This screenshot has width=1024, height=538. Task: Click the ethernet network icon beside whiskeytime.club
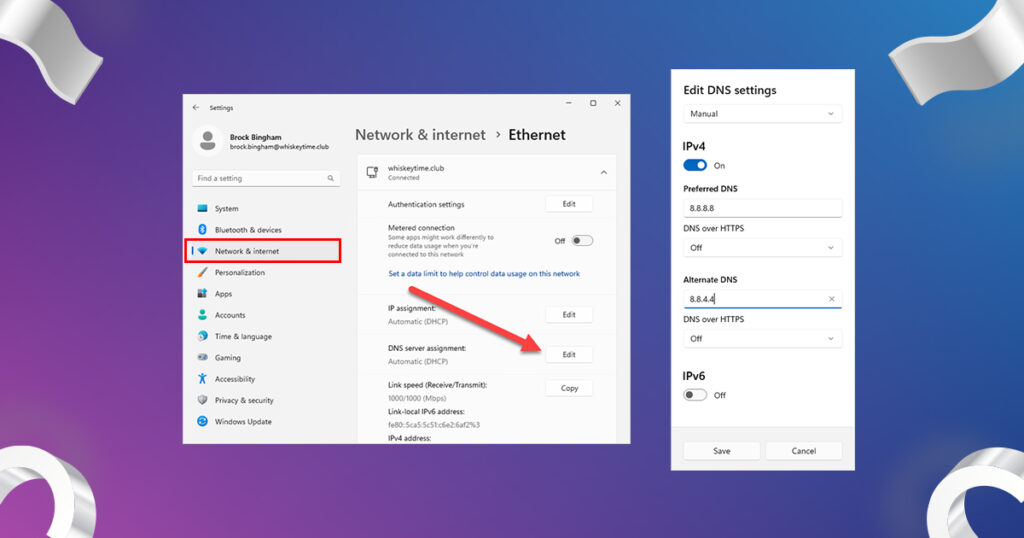pyautogui.click(x=372, y=172)
